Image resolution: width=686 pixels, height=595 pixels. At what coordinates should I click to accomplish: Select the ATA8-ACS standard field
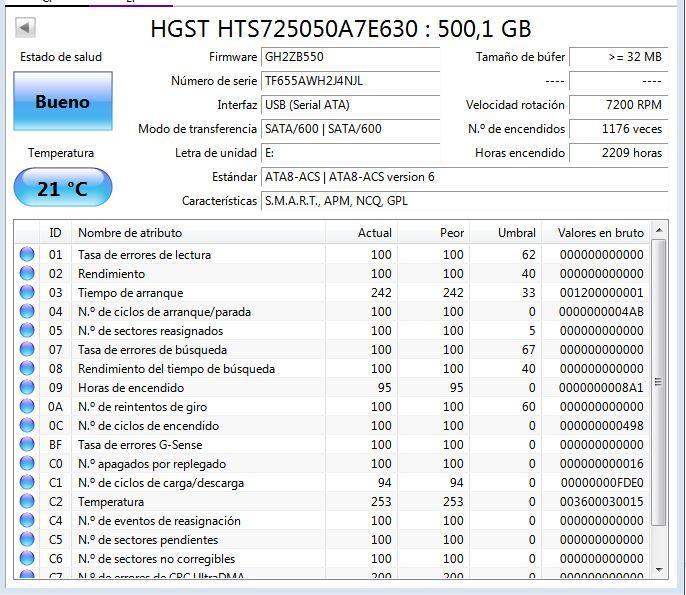(464, 177)
